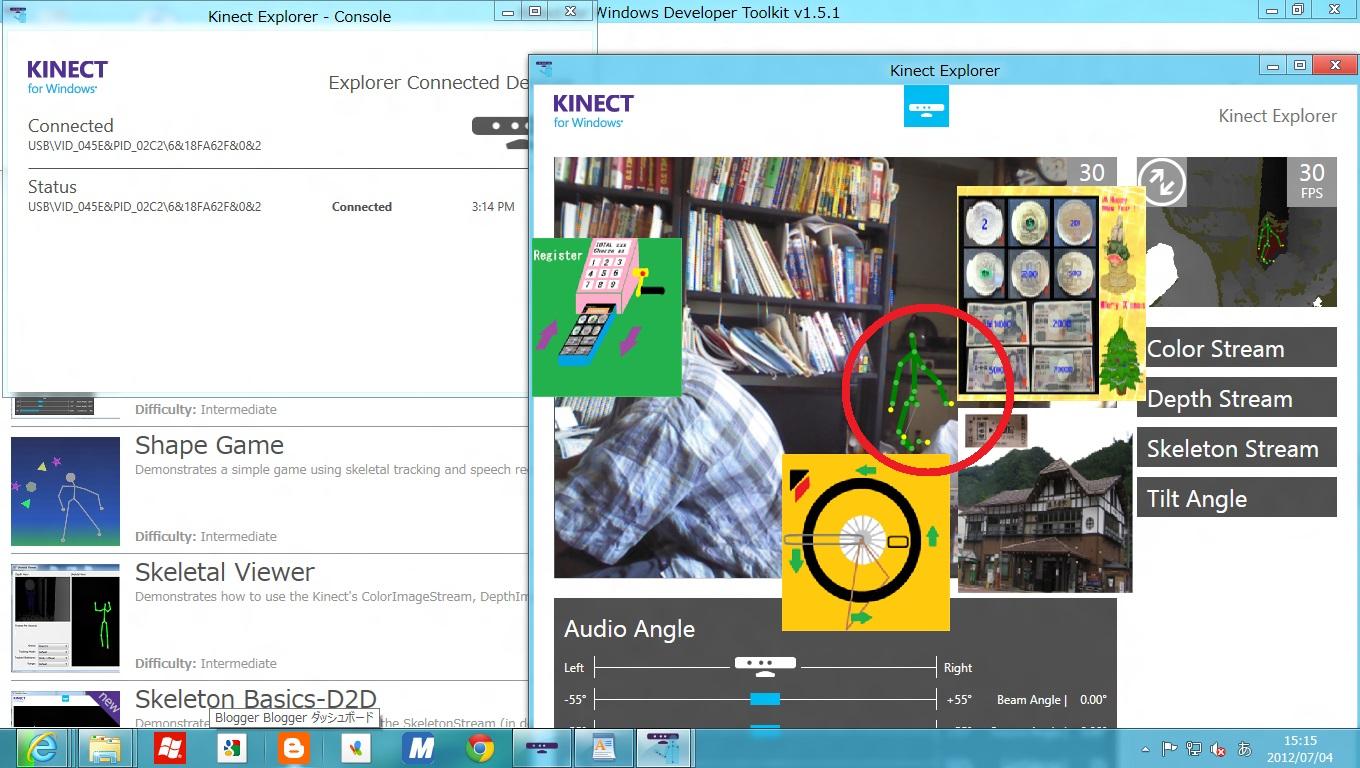Expand the Skeleton Stream settings
Viewport: 1360px width, 768px height.
[1236, 448]
